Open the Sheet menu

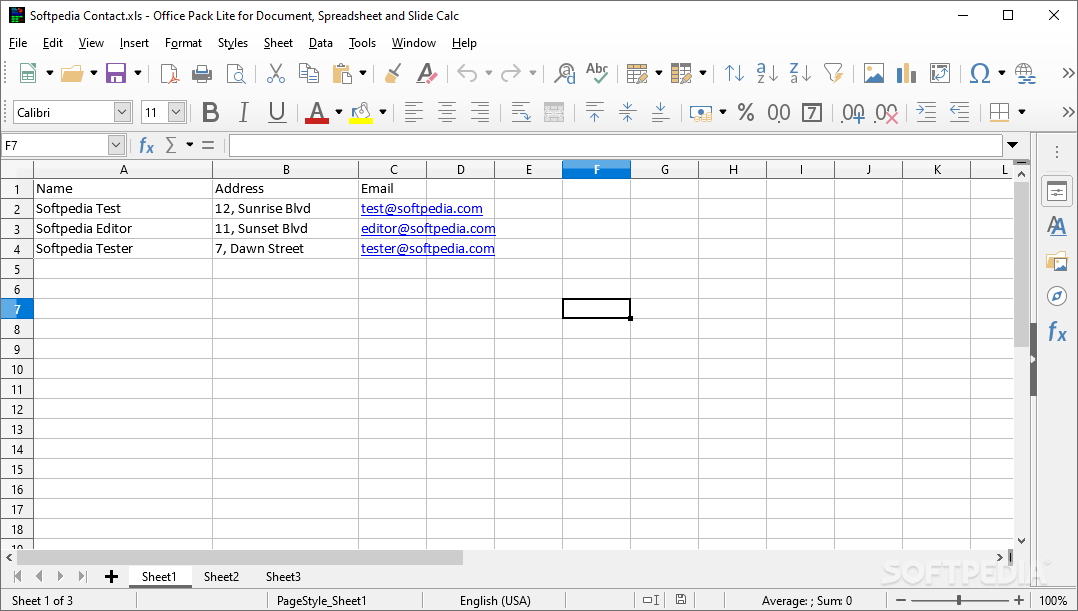point(278,43)
